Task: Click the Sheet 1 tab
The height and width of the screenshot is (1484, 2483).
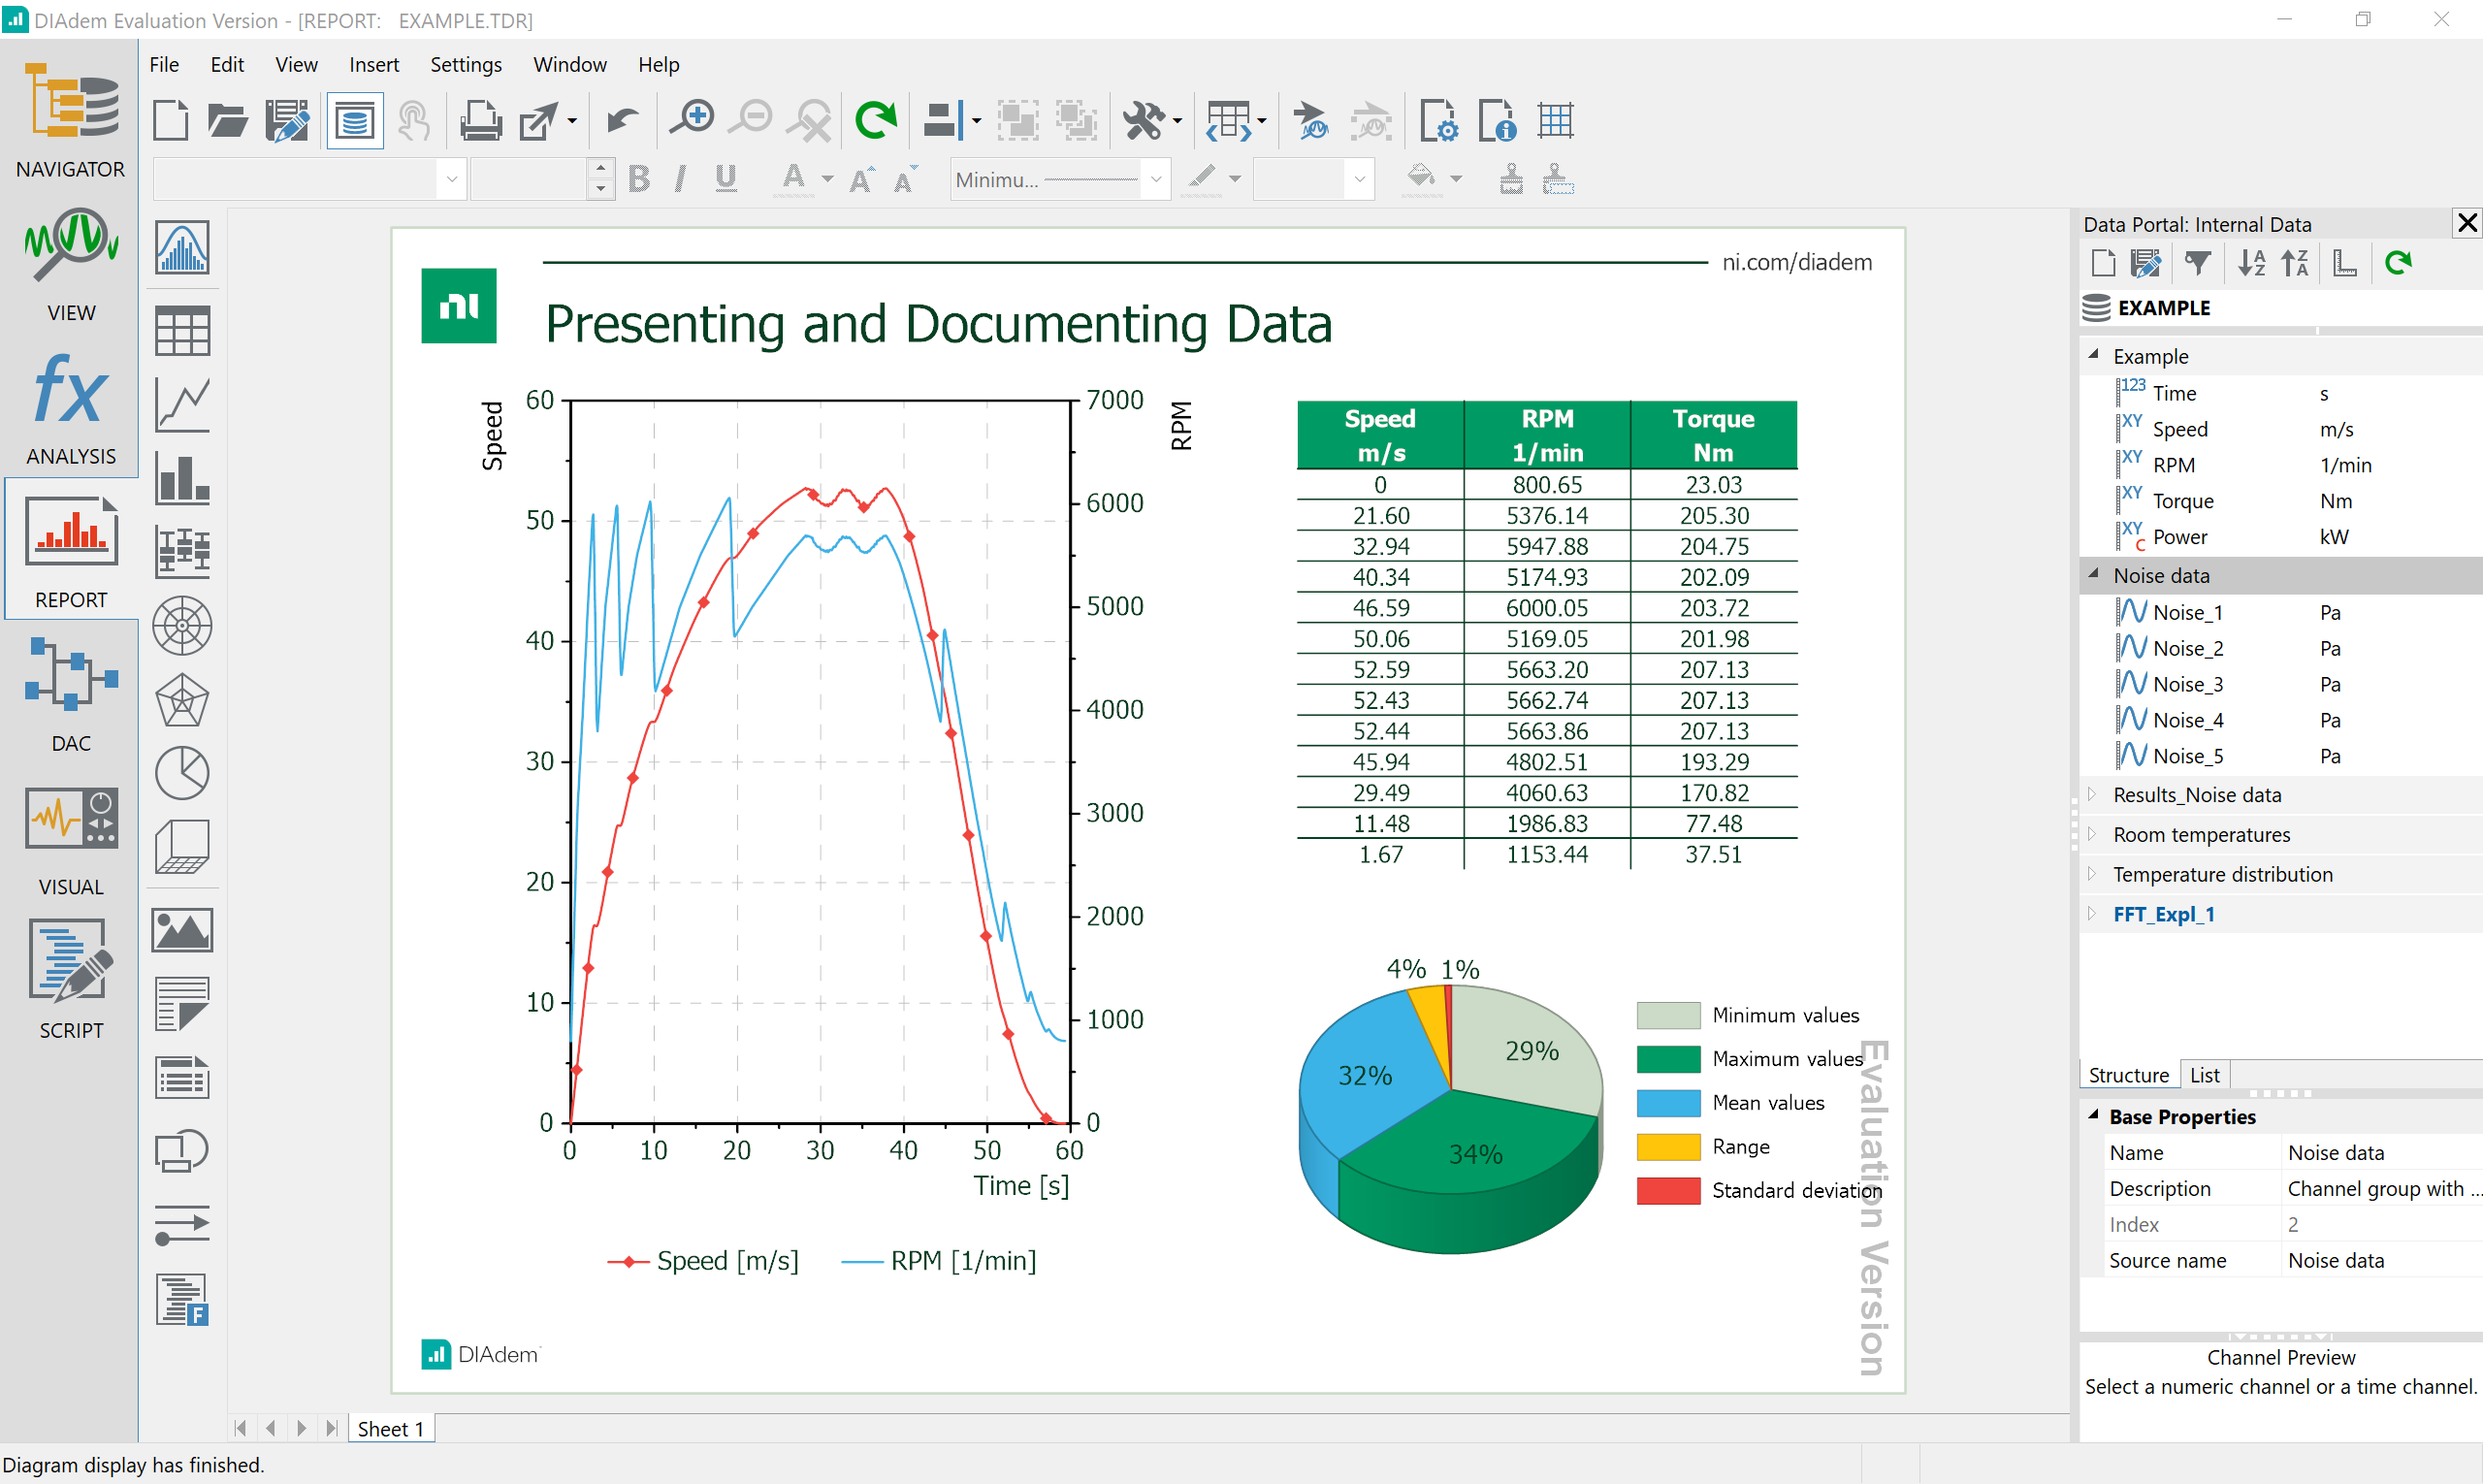Action: pyautogui.click(x=390, y=1428)
